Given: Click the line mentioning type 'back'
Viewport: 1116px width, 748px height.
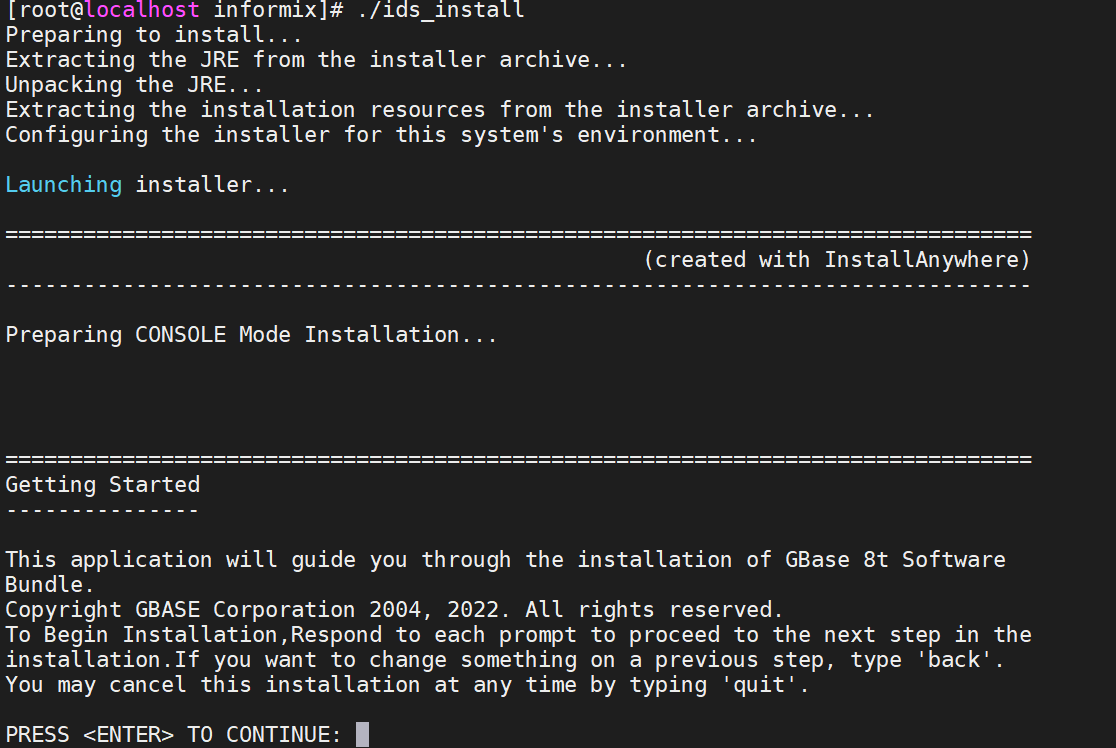Looking at the screenshot, I should (x=505, y=659).
